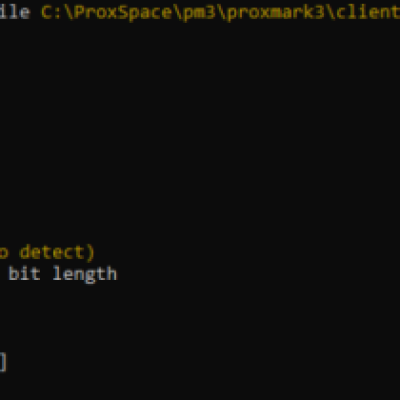Click the backslash right after "C:"
Screen dimensions: 400x400
coord(69,13)
